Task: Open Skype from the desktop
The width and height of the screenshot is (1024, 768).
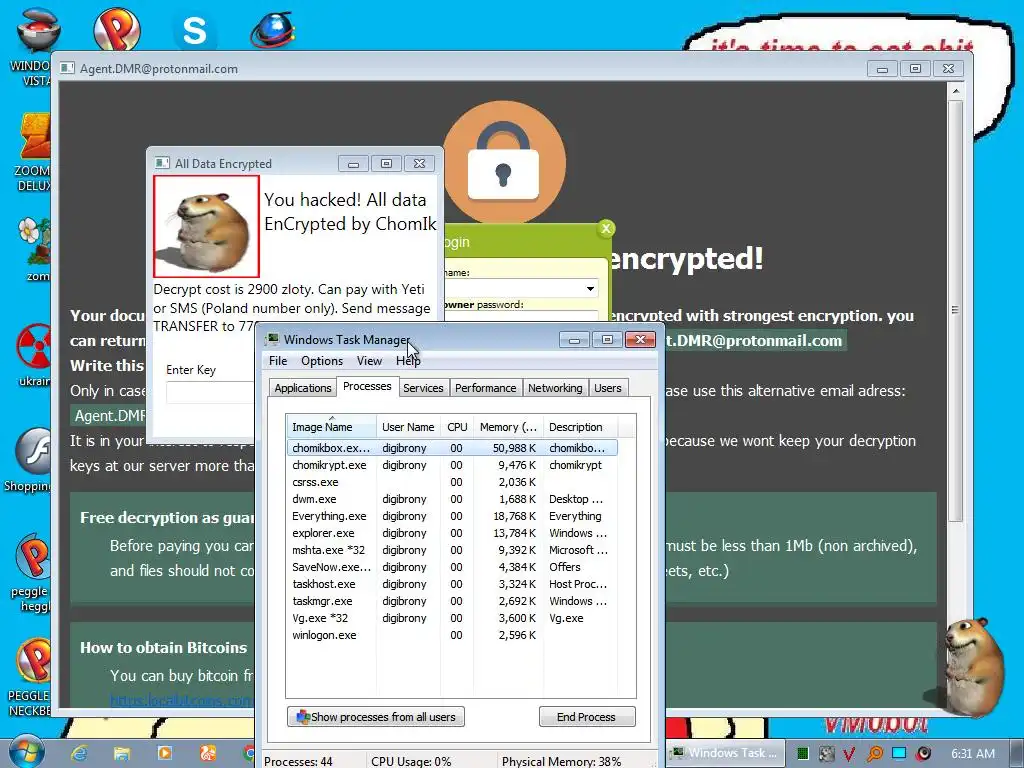Action: (195, 30)
